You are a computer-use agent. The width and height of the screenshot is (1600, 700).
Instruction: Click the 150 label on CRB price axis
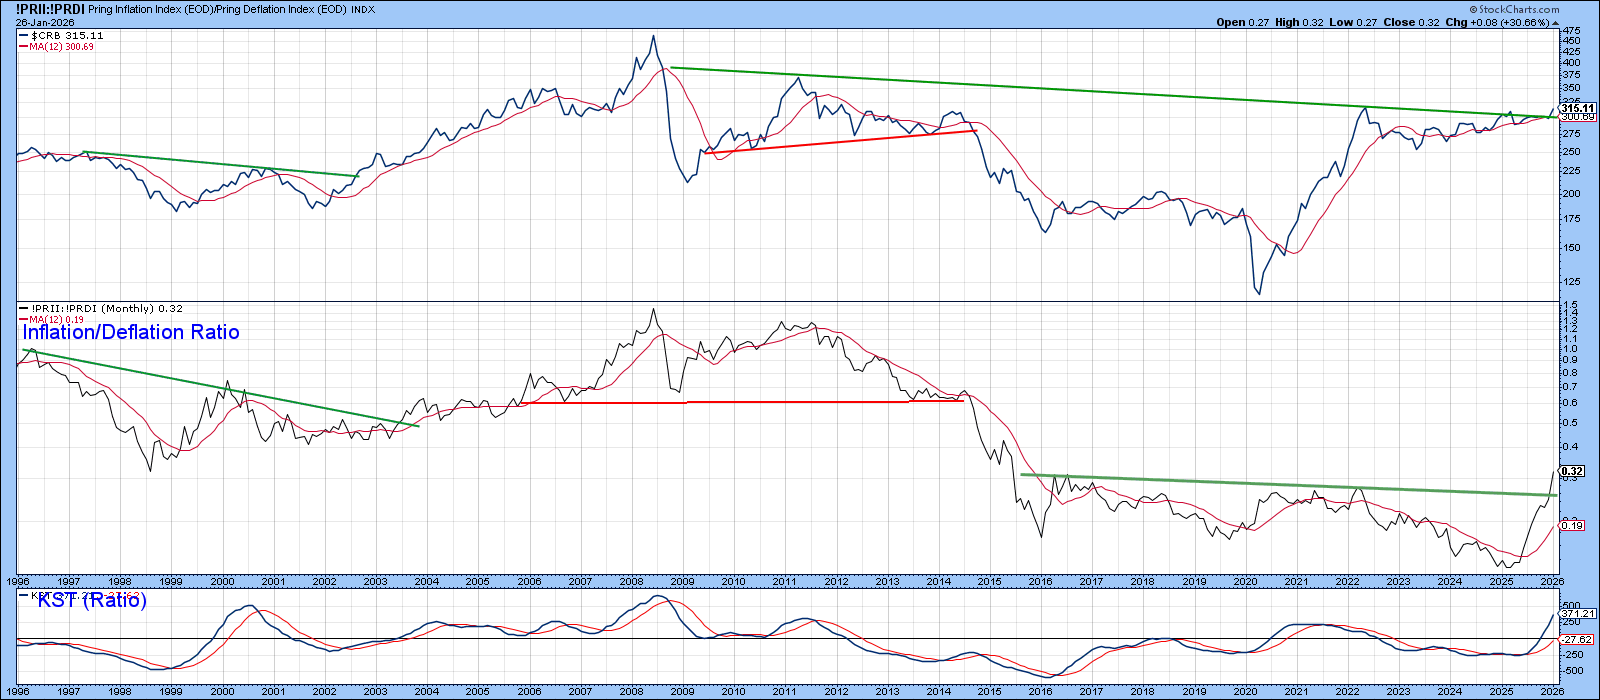pyautogui.click(x=1570, y=248)
